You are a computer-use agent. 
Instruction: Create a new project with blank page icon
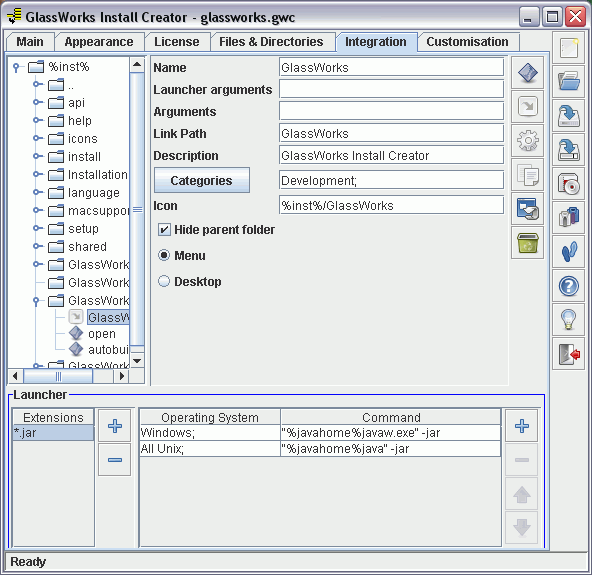coord(569,48)
